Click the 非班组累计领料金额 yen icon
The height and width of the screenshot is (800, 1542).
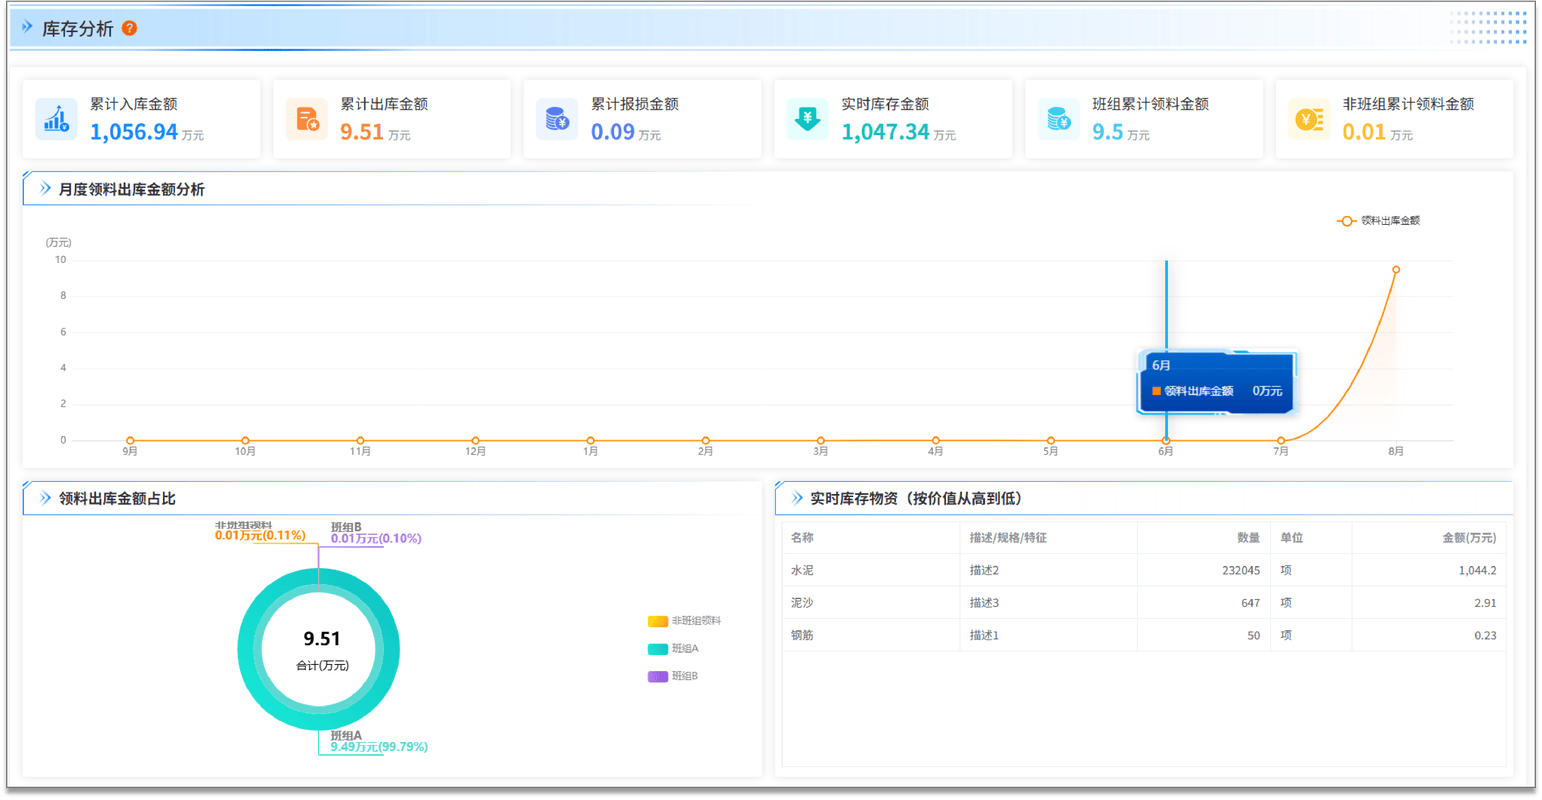click(x=1309, y=118)
